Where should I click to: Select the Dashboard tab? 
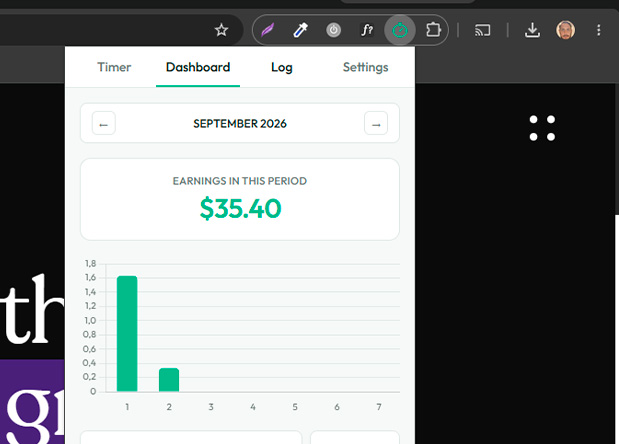[x=198, y=67]
